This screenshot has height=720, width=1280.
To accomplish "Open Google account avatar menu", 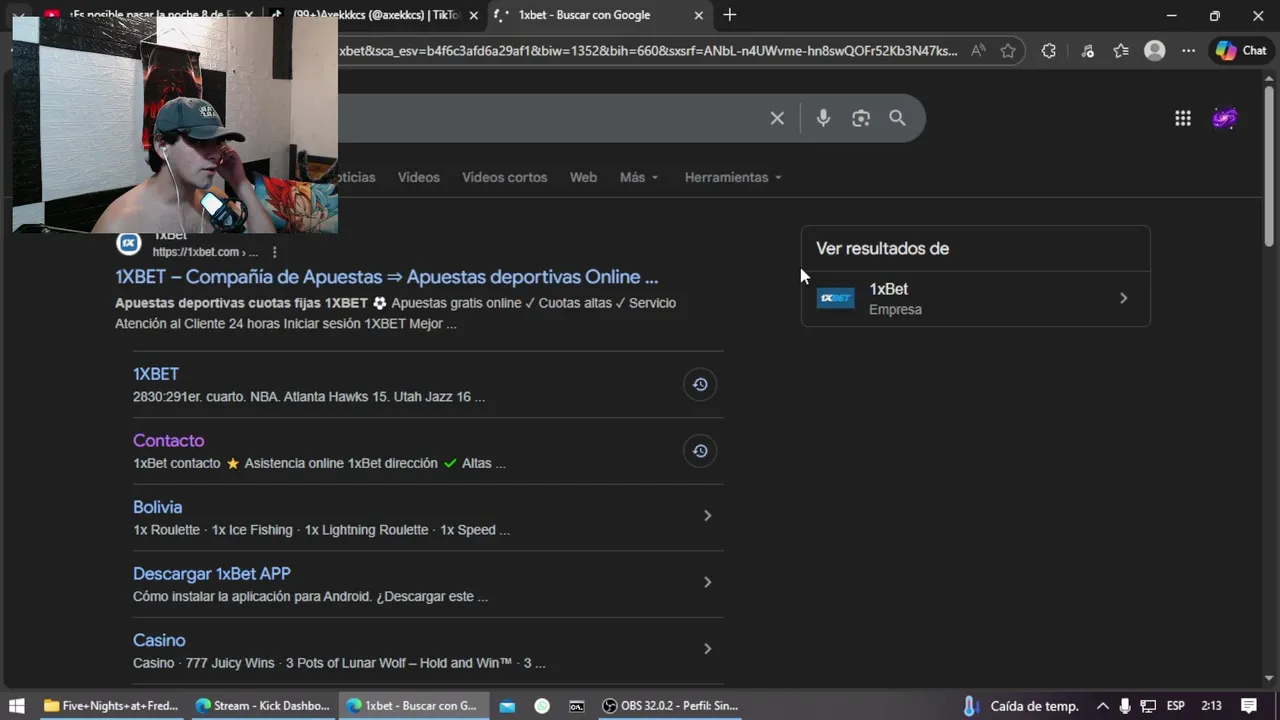I will point(1225,118).
